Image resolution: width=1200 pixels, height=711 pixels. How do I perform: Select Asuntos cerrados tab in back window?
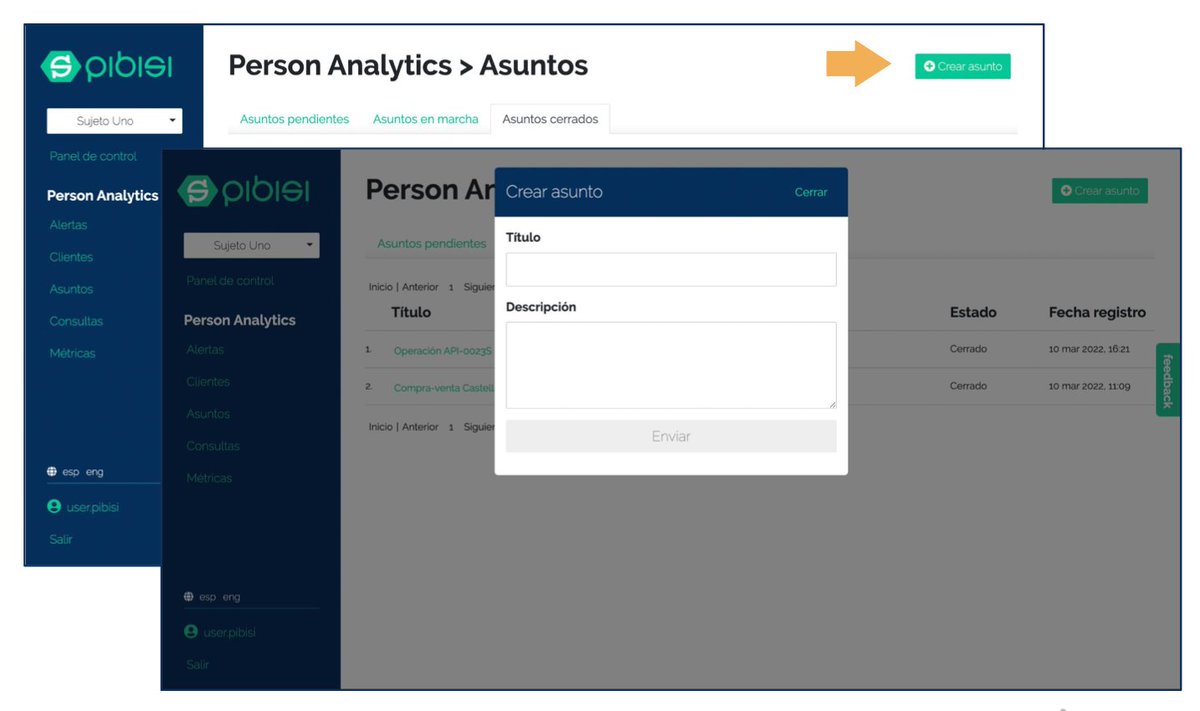(x=550, y=119)
